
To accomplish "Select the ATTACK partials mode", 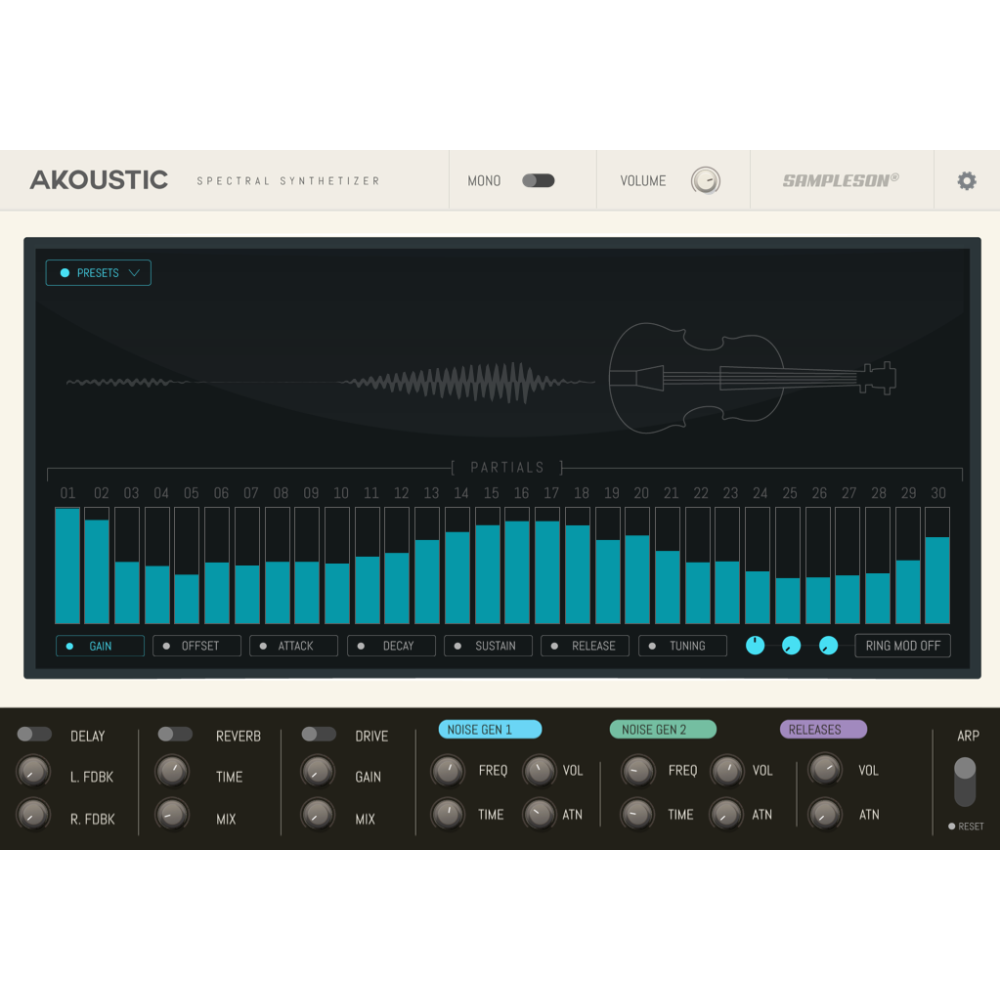I will [x=293, y=646].
